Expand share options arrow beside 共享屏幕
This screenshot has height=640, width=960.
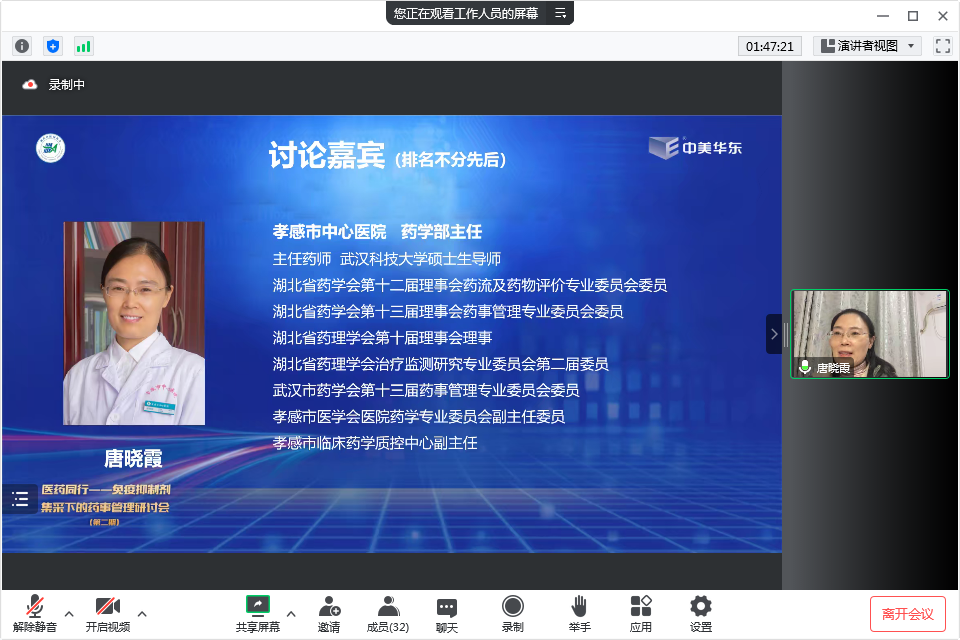291,613
